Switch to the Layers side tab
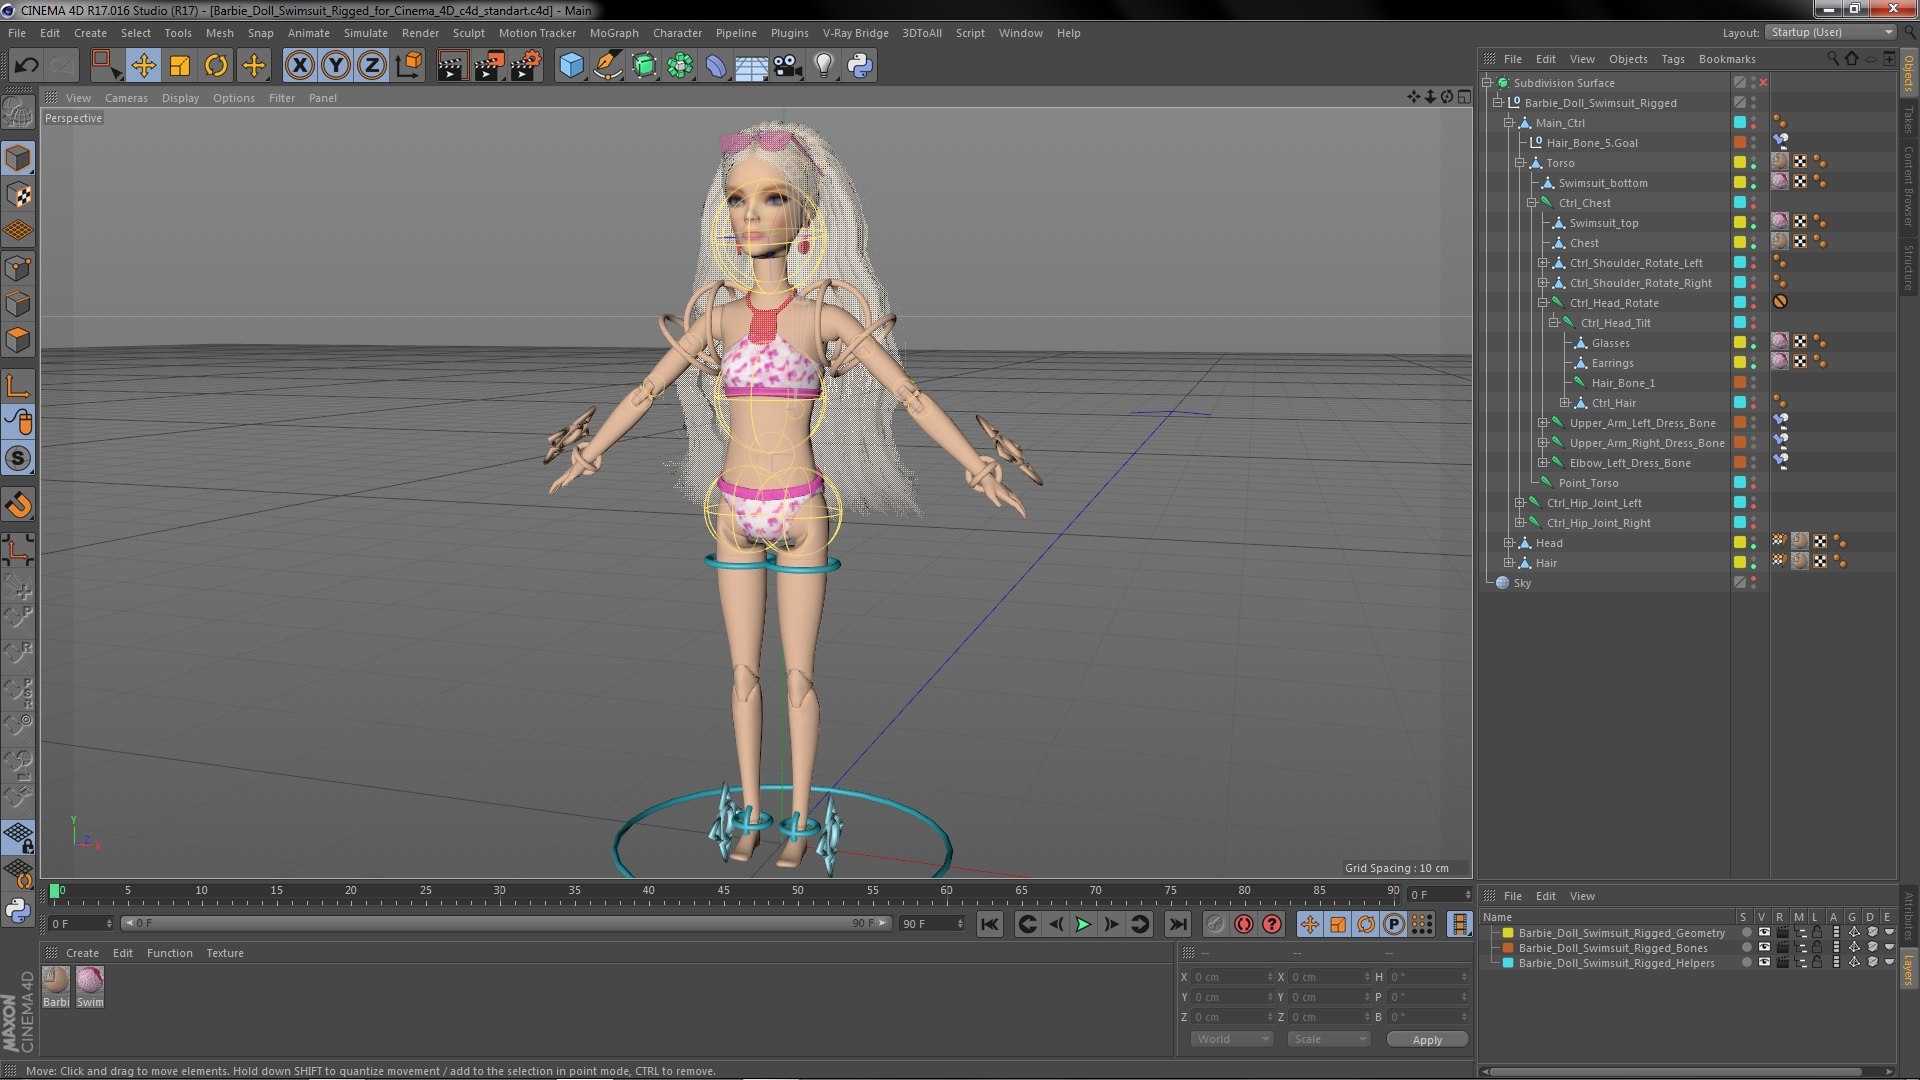Image resolution: width=1920 pixels, height=1080 pixels. (1909, 969)
